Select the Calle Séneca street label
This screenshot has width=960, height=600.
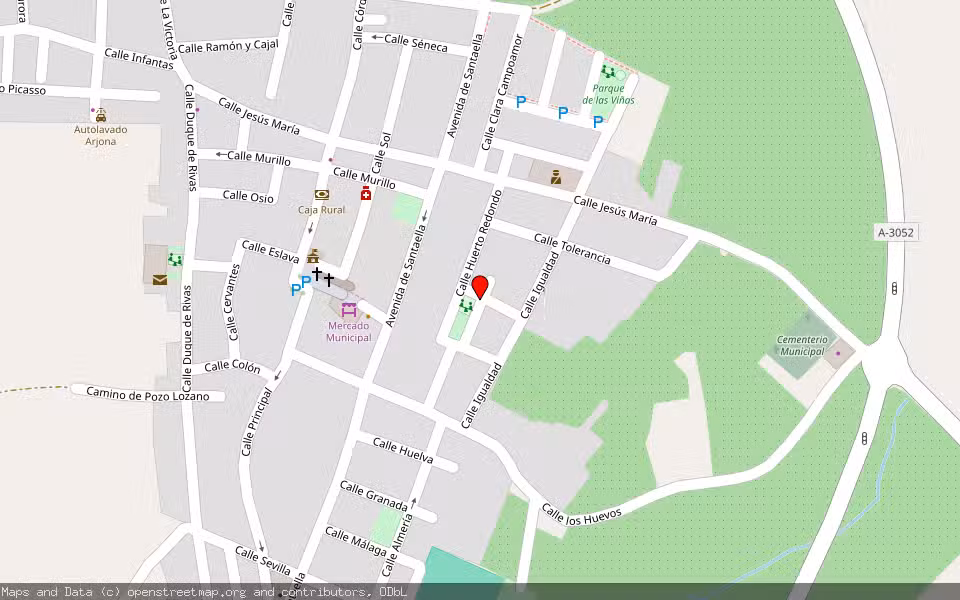(416, 42)
